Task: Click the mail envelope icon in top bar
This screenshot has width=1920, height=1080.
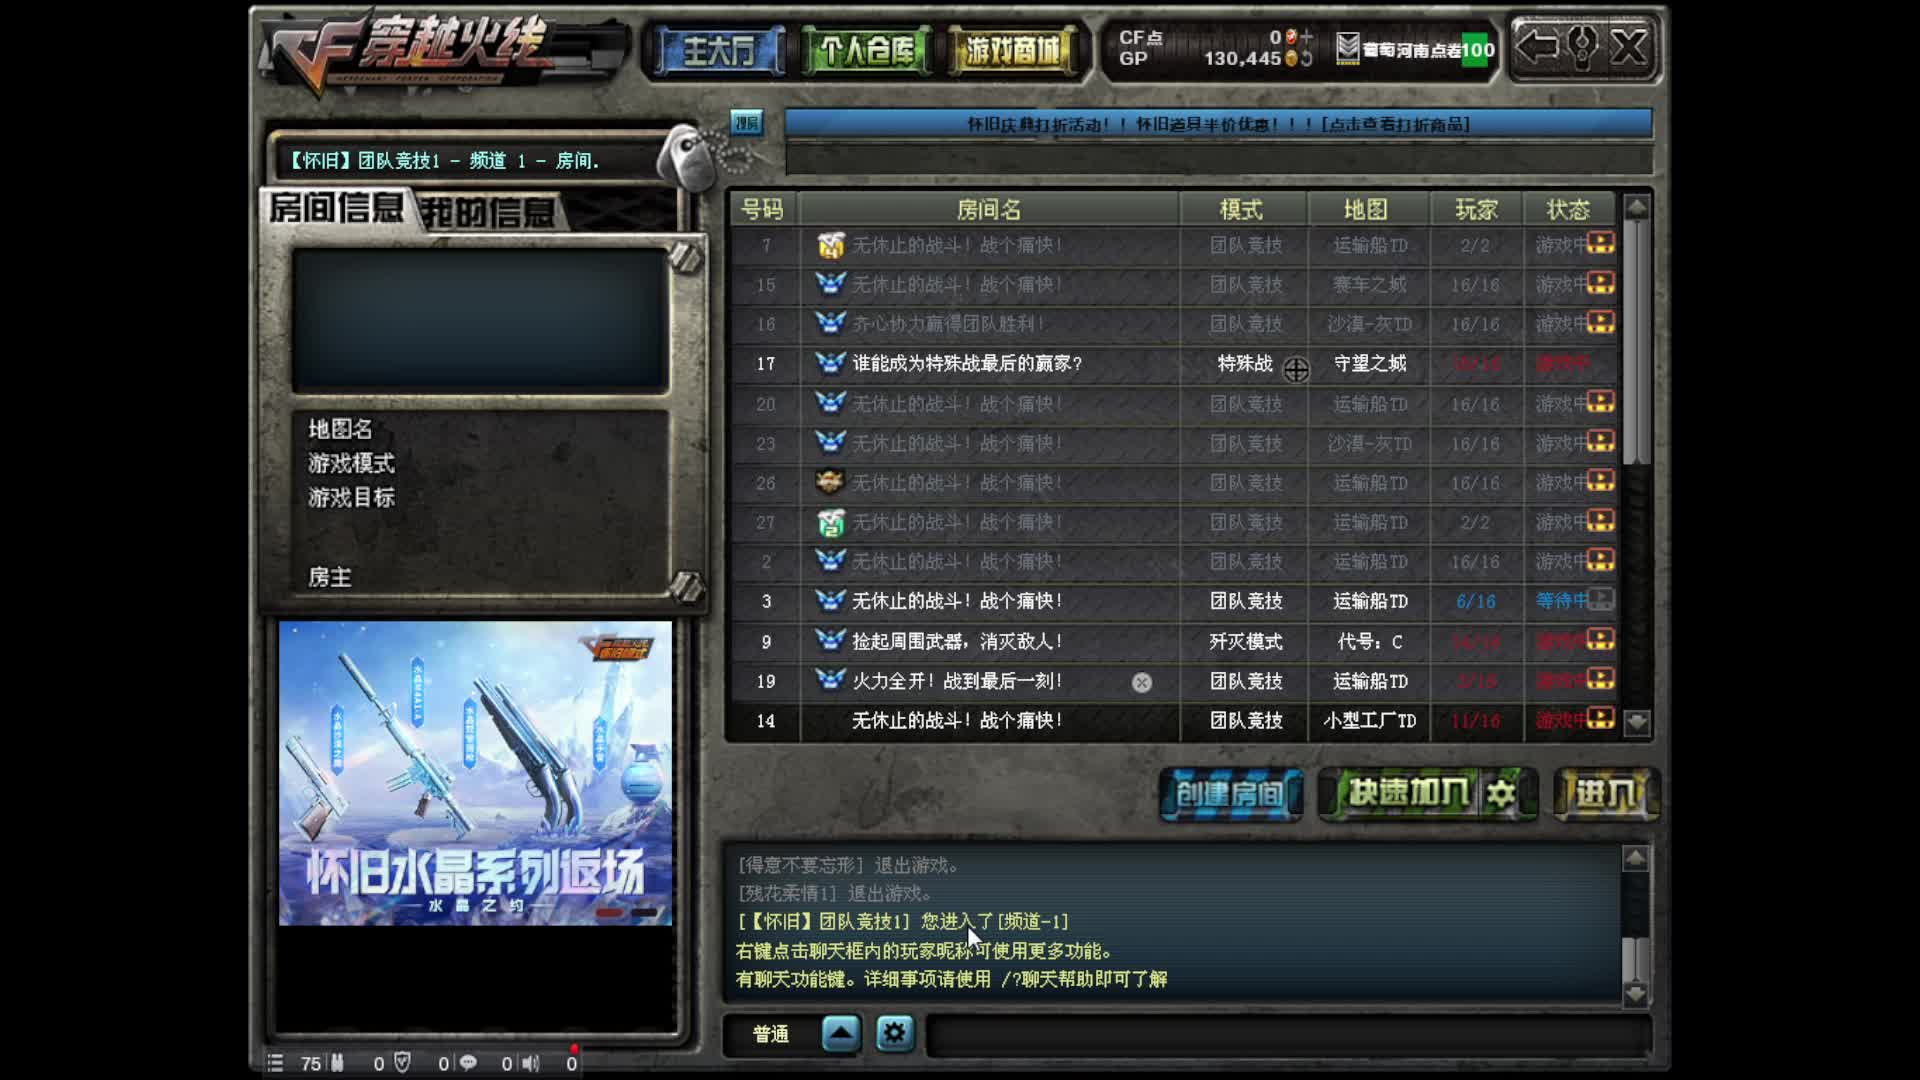Action: pos(1347,48)
